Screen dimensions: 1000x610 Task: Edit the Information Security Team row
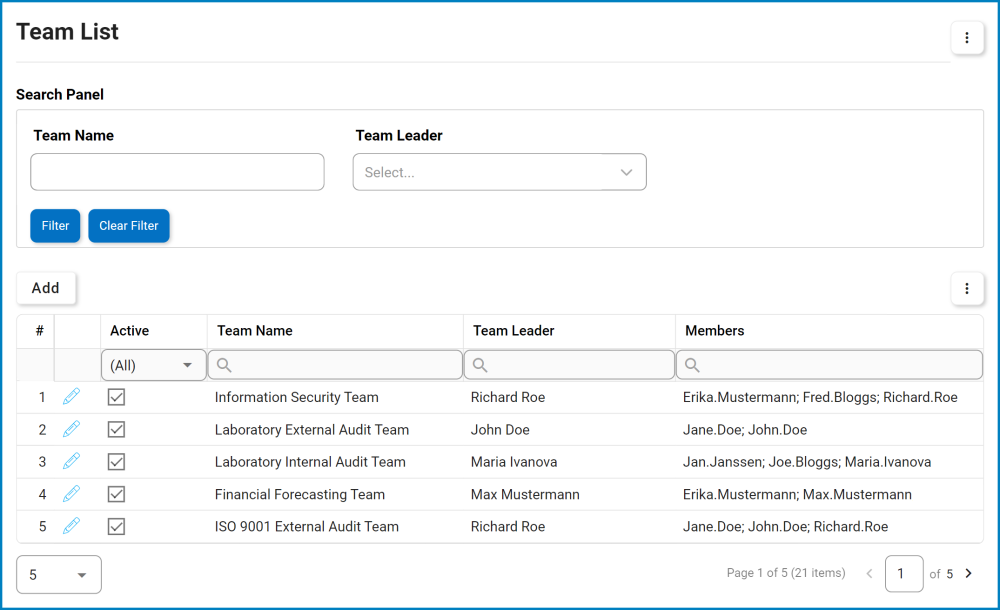point(71,396)
